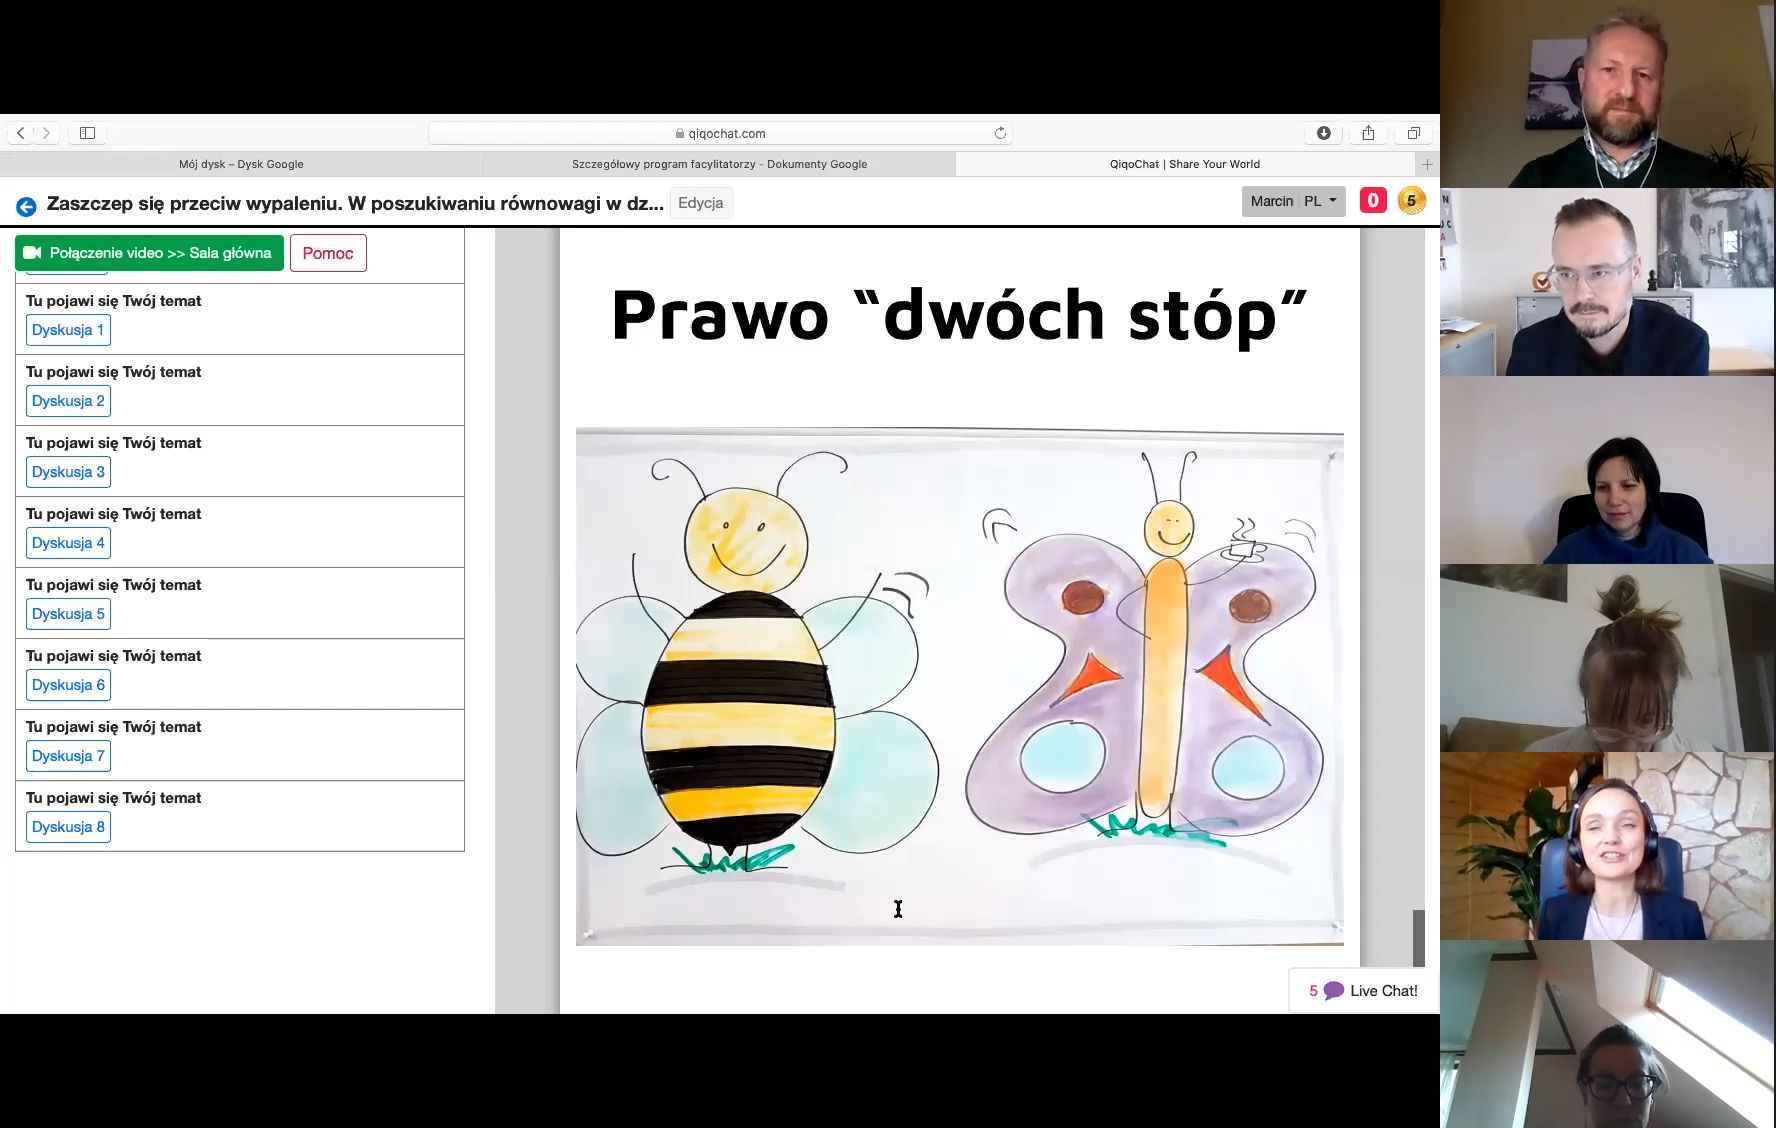Reload the qiqochat.com page
This screenshot has width=1776, height=1128.
[x=1000, y=133]
